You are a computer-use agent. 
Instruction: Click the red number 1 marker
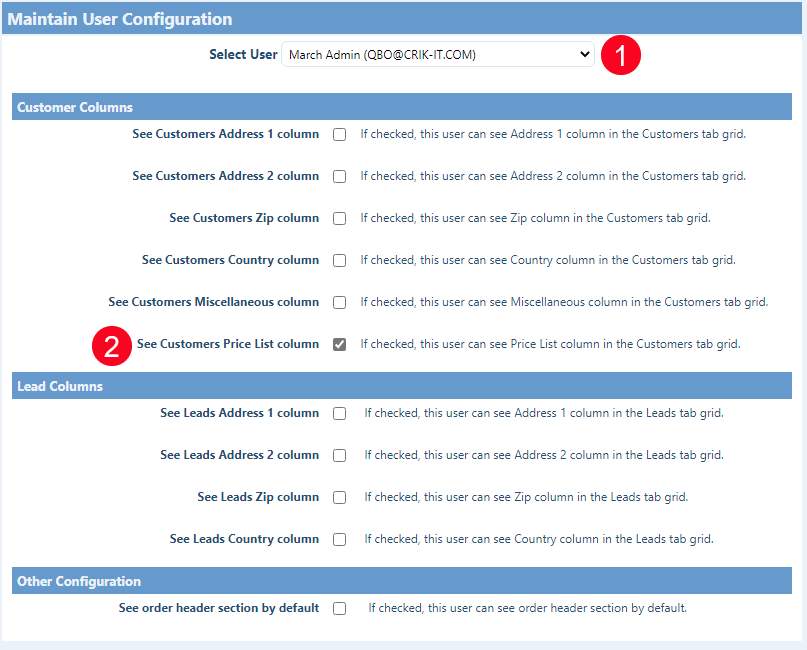[620, 56]
